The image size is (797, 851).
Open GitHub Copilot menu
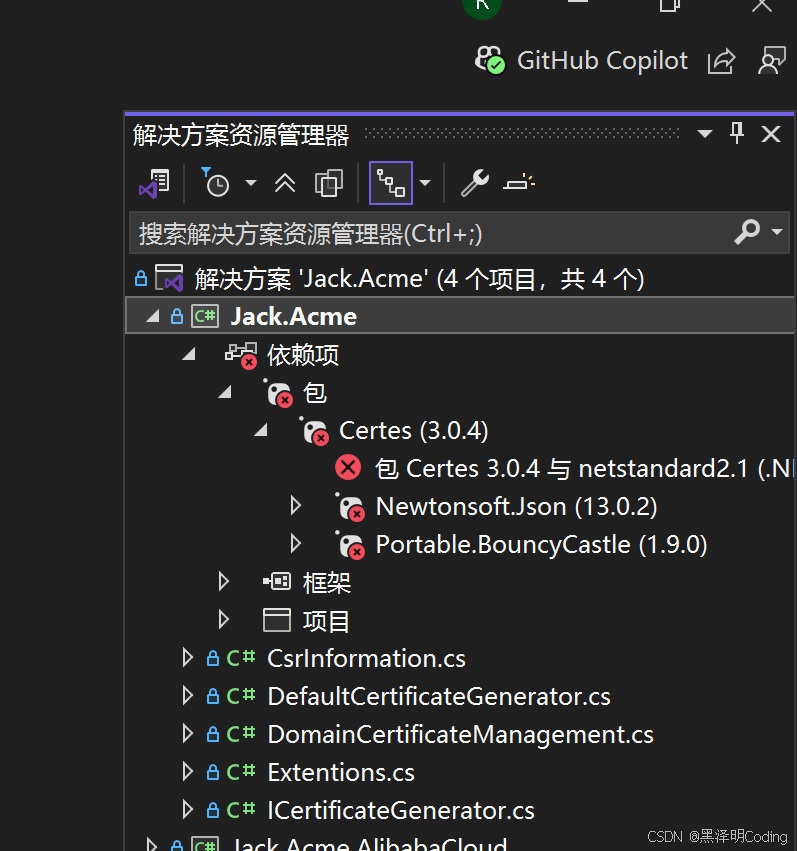coord(602,60)
